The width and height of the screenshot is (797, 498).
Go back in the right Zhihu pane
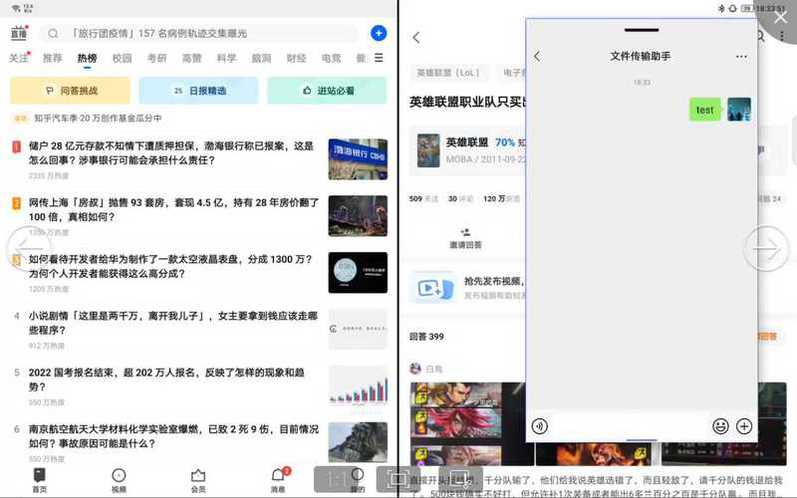pyautogui.click(x=417, y=37)
